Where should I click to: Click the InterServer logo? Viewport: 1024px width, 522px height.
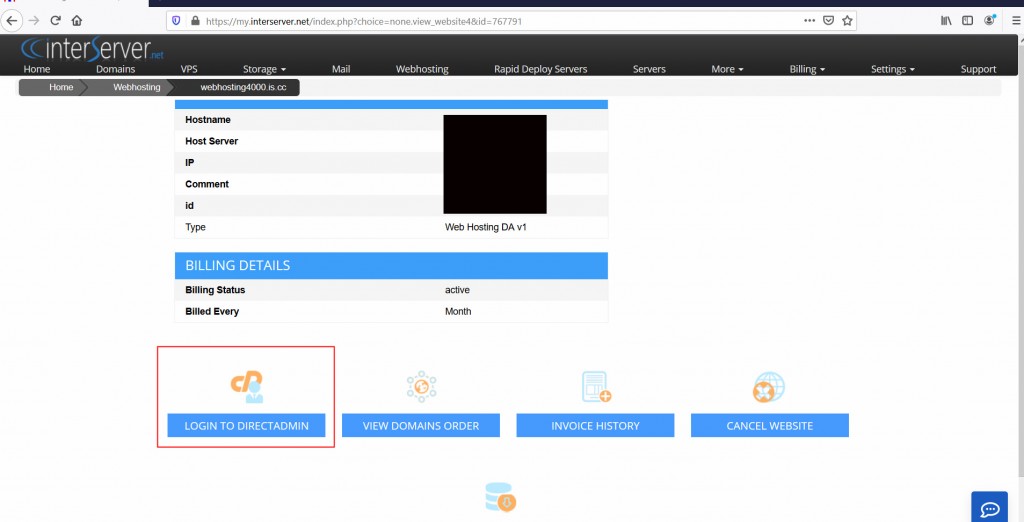92,49
